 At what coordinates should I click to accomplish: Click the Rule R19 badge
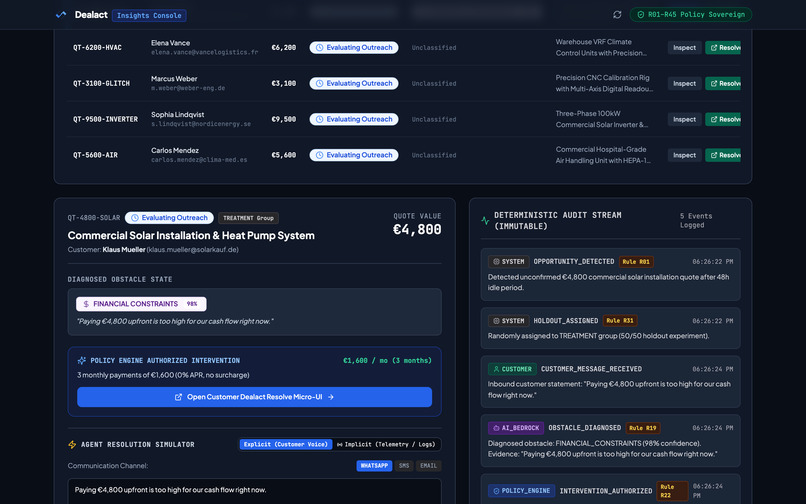[x=643, y=428]
